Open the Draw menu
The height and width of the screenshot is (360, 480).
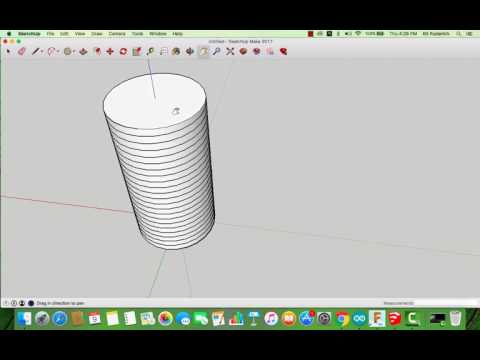pos(97,34)
